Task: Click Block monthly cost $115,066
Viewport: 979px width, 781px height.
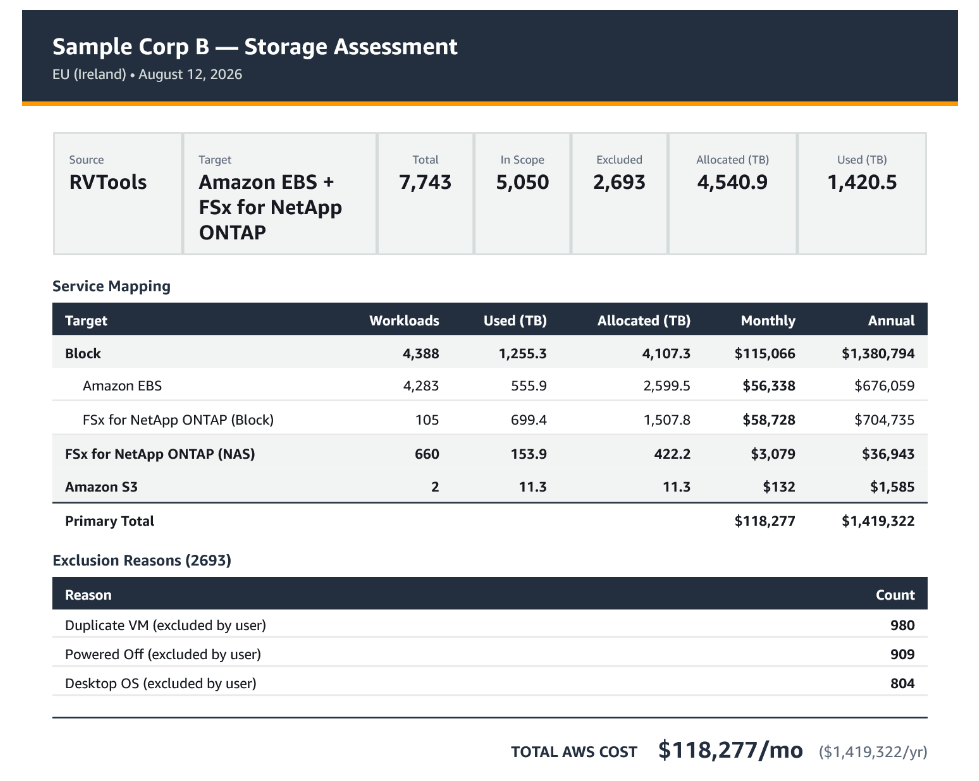Action: (x=765, y=353)
